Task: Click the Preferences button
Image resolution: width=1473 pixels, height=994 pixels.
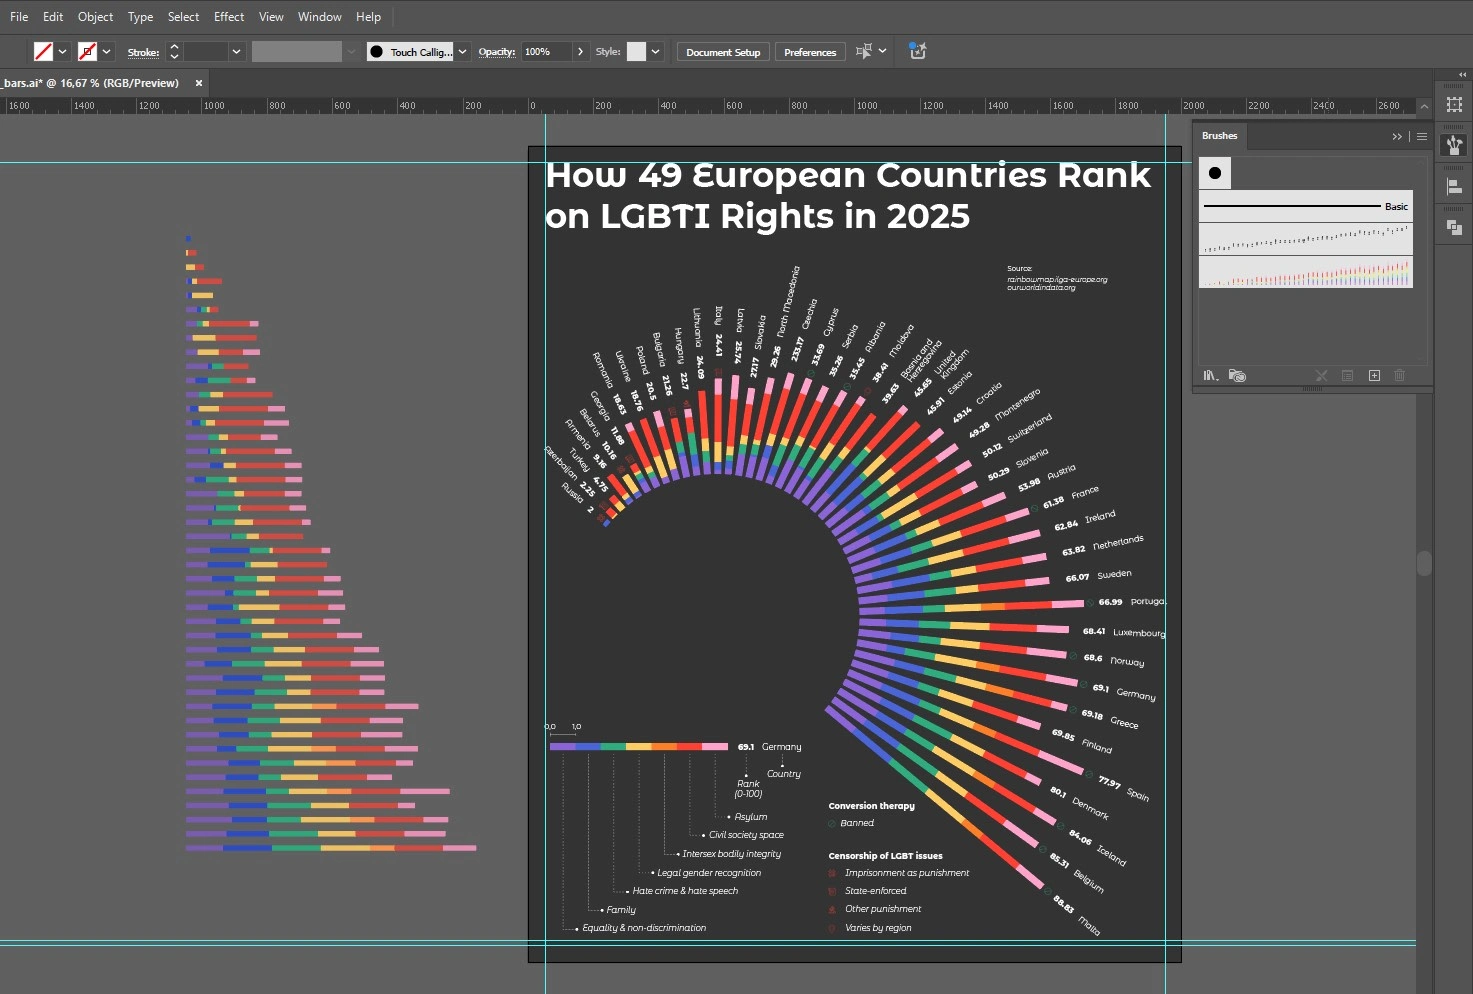Action: point(810,52)
